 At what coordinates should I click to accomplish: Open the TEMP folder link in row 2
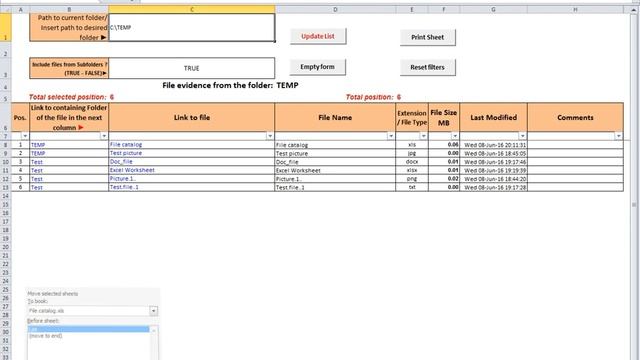point(38,153)
